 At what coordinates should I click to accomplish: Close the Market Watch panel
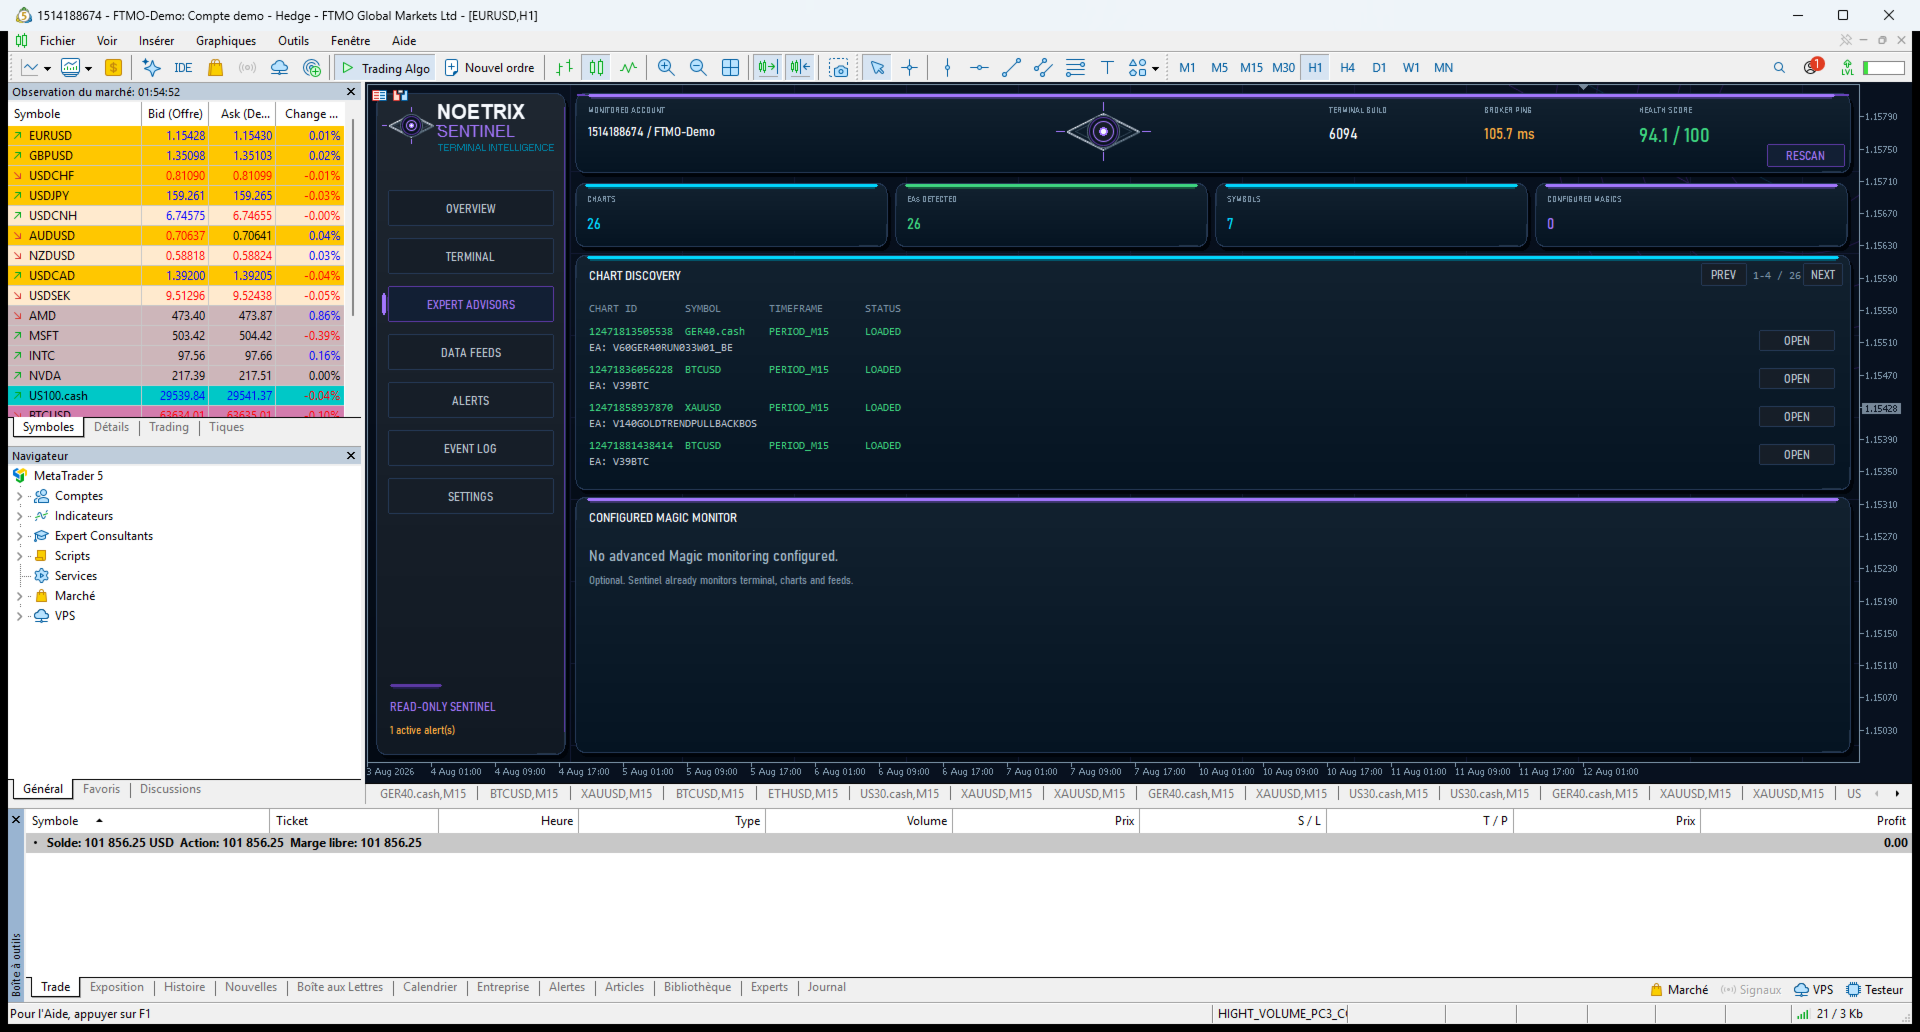pyautogui.click(x=351, y=92)
